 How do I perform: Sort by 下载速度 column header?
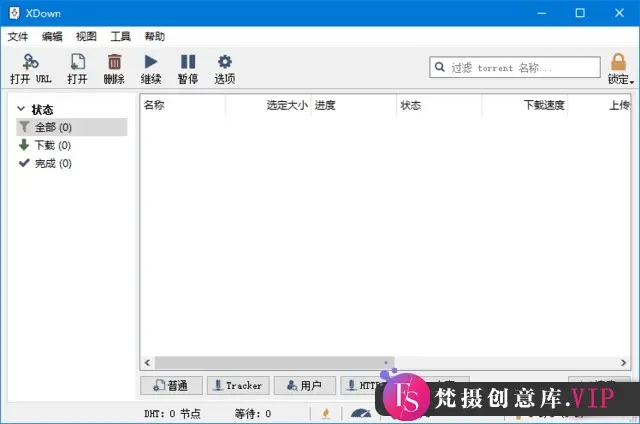coord(525,105)
